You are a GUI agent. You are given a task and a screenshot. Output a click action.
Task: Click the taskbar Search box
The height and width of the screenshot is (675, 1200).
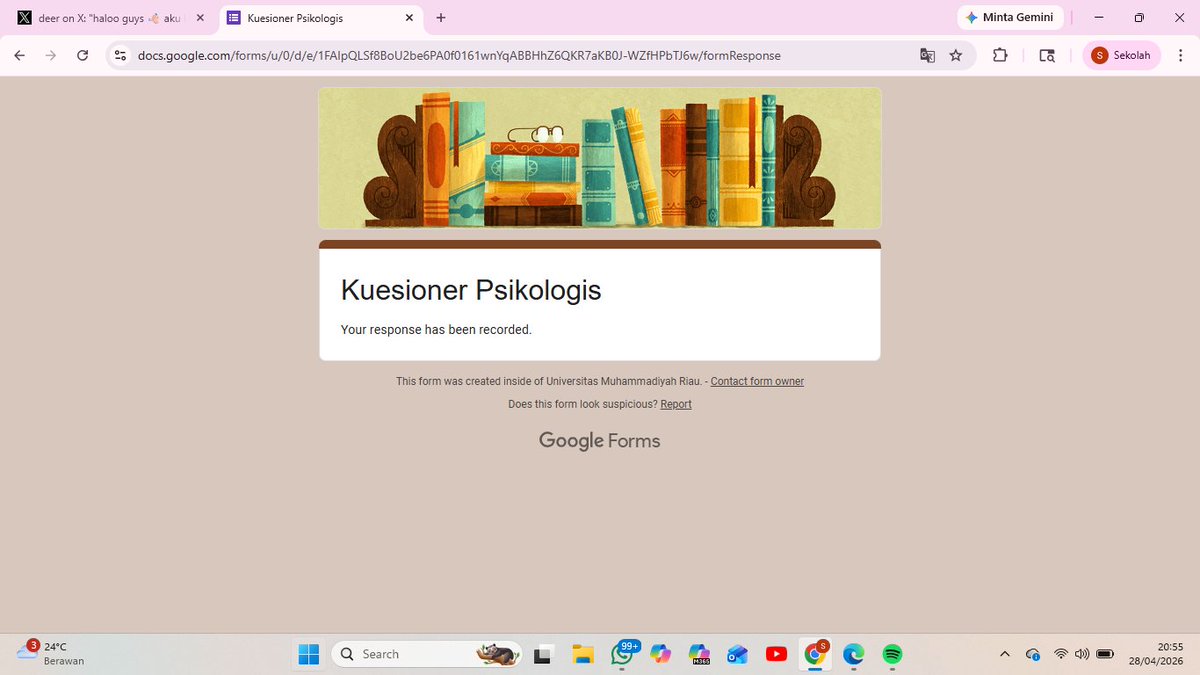coord(427,654)
